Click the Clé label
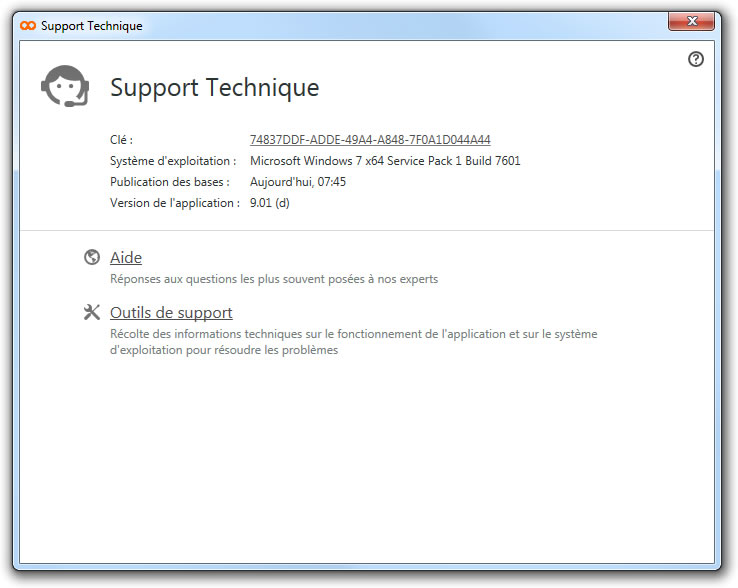Image resolution: width=738 pixels, height=588 pixels. 121,140
